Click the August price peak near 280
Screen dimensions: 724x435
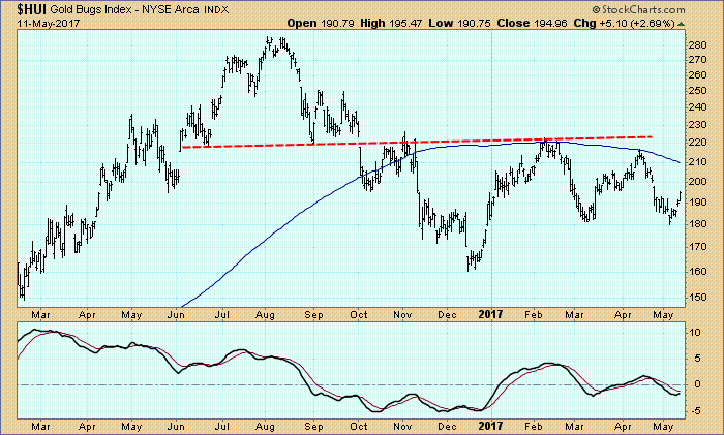click(271, 42)
